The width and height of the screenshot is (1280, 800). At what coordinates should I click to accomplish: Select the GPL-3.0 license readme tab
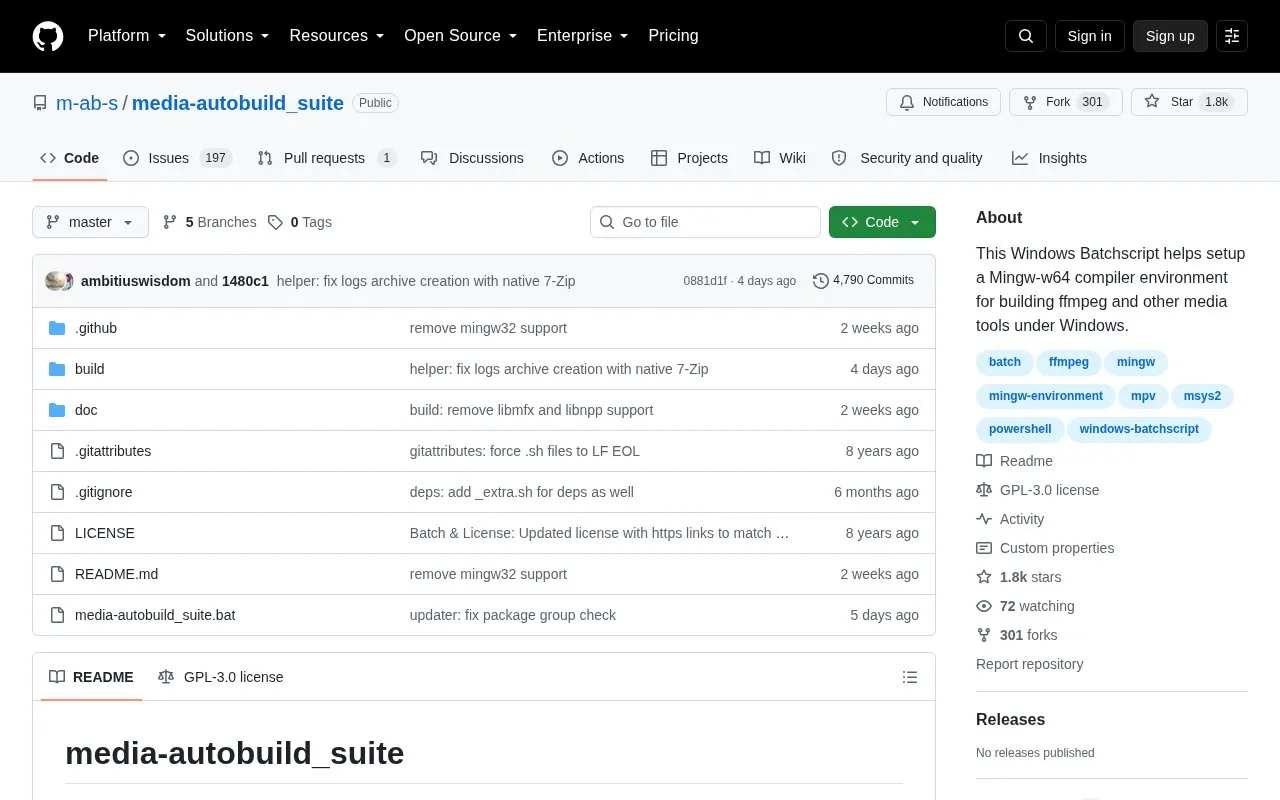click(x=221, y=677)
